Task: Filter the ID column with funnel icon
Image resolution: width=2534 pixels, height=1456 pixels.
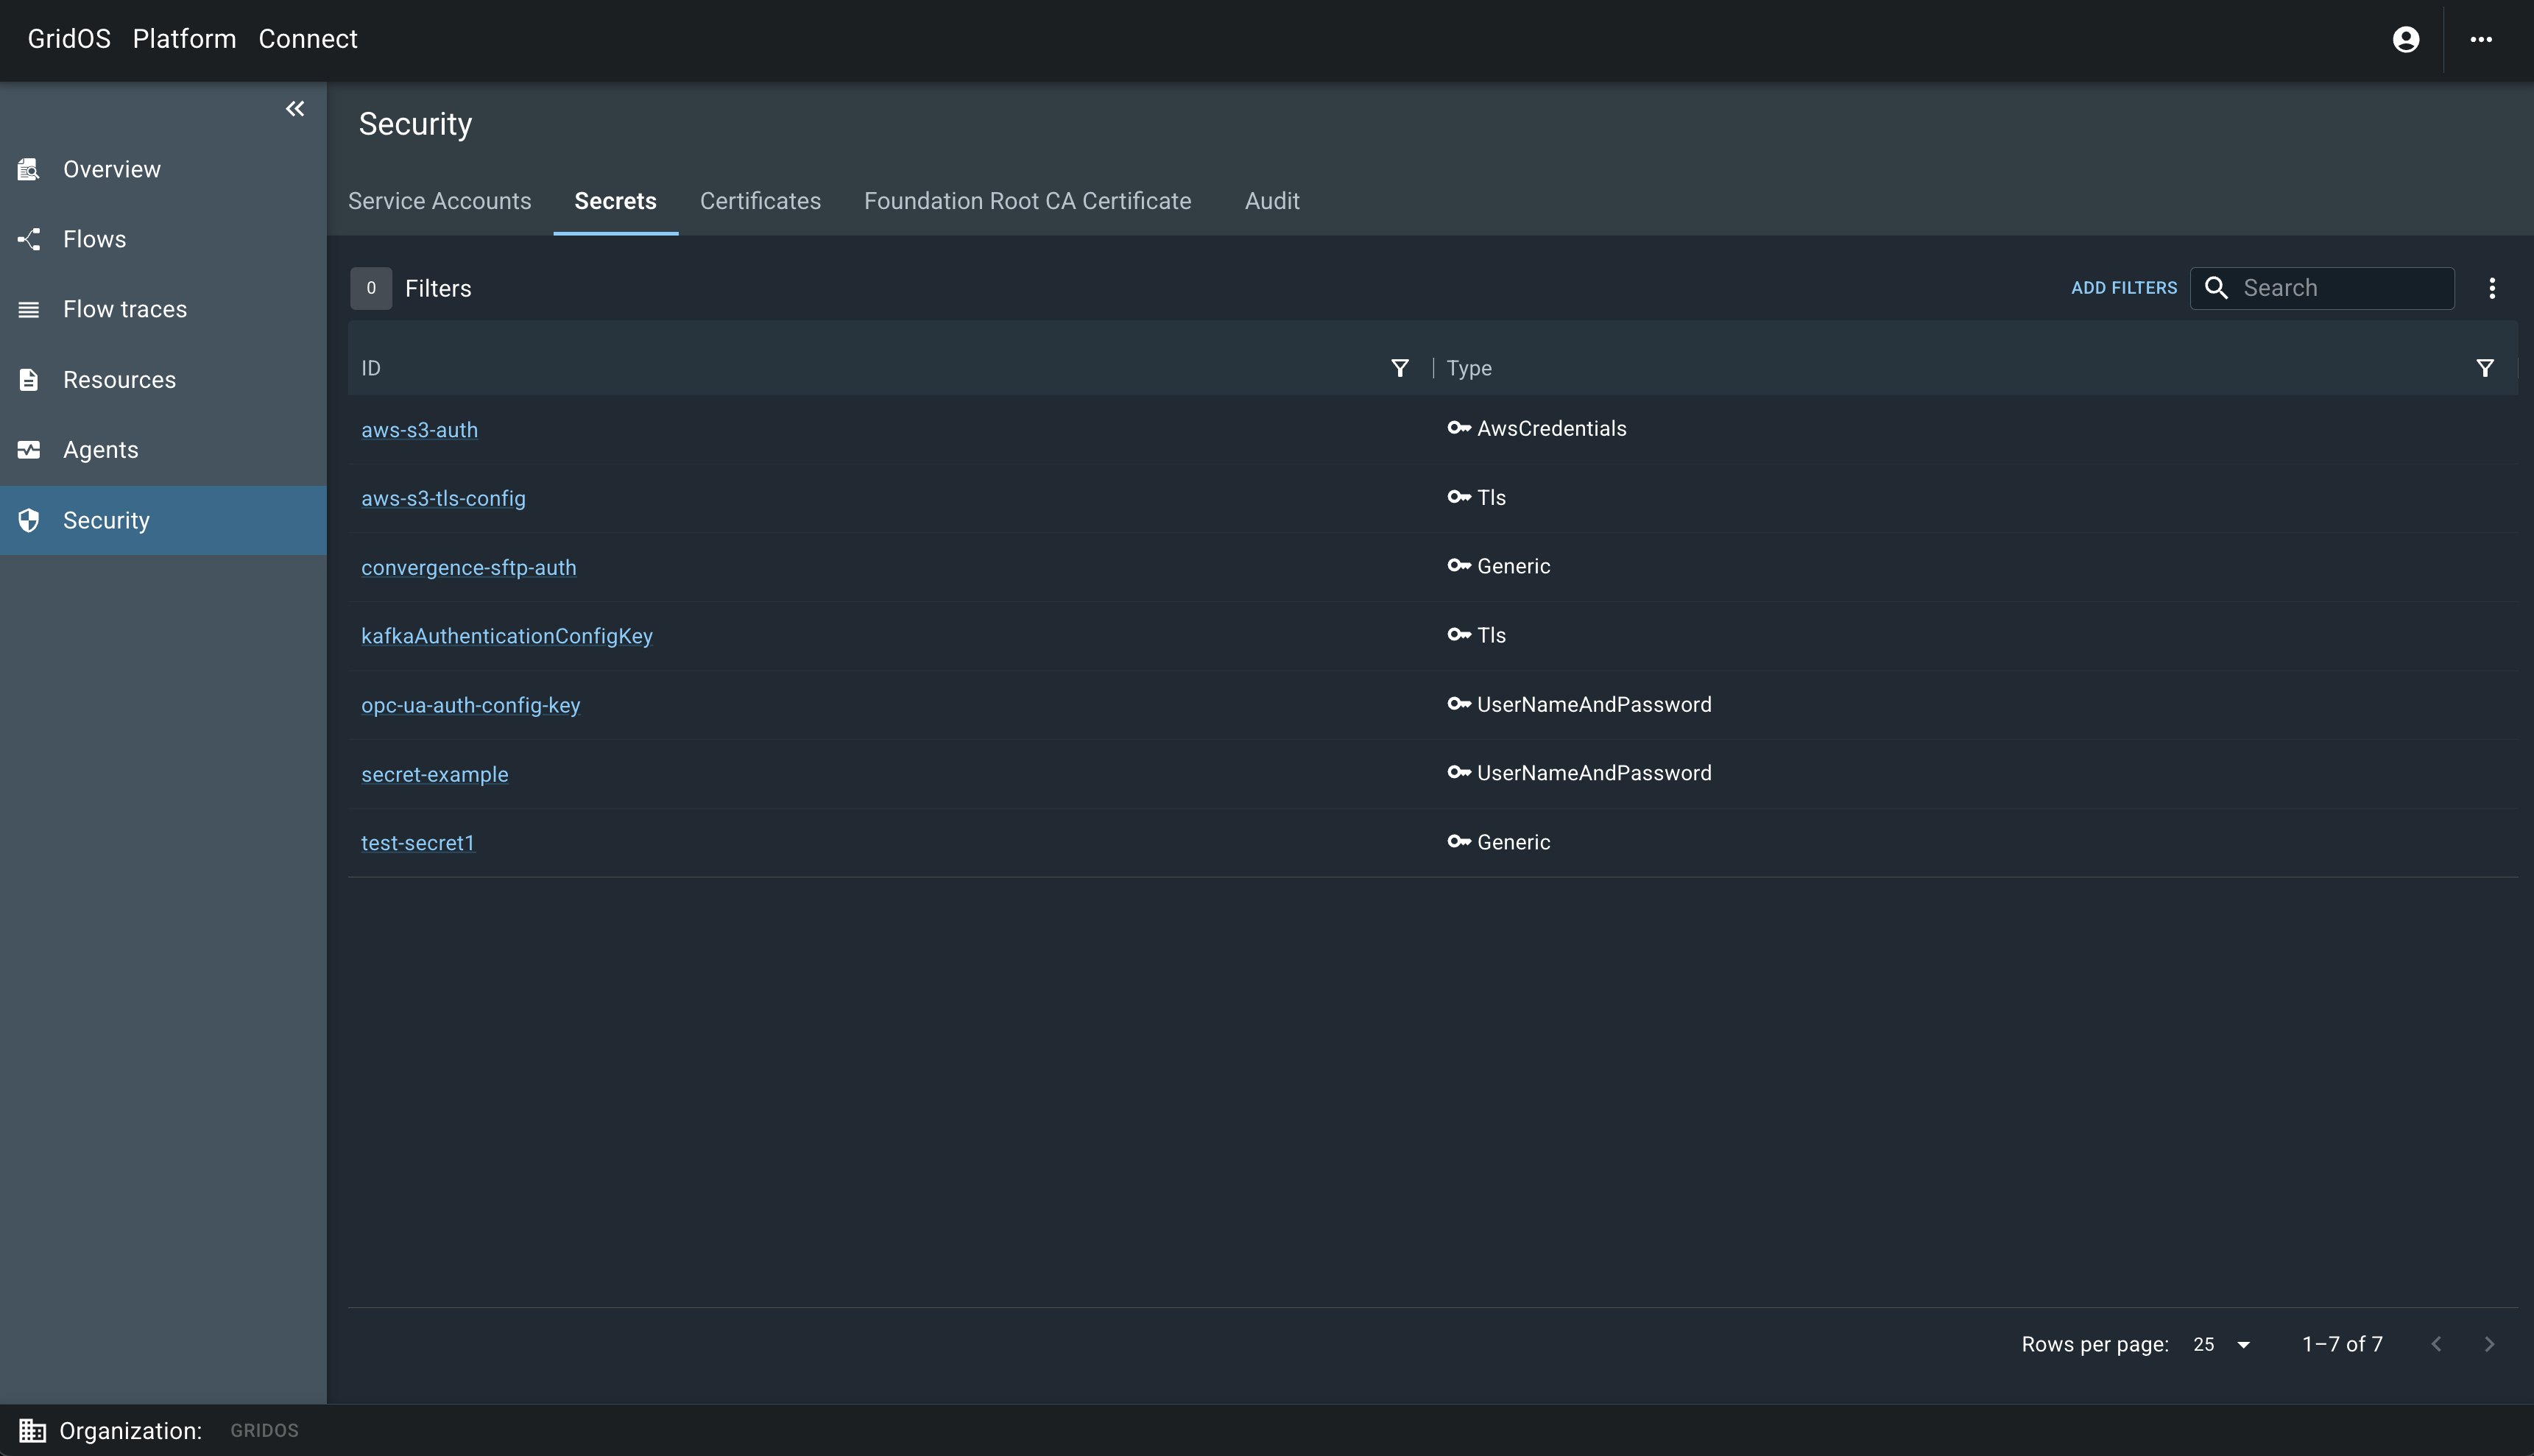Action: 1400,368
